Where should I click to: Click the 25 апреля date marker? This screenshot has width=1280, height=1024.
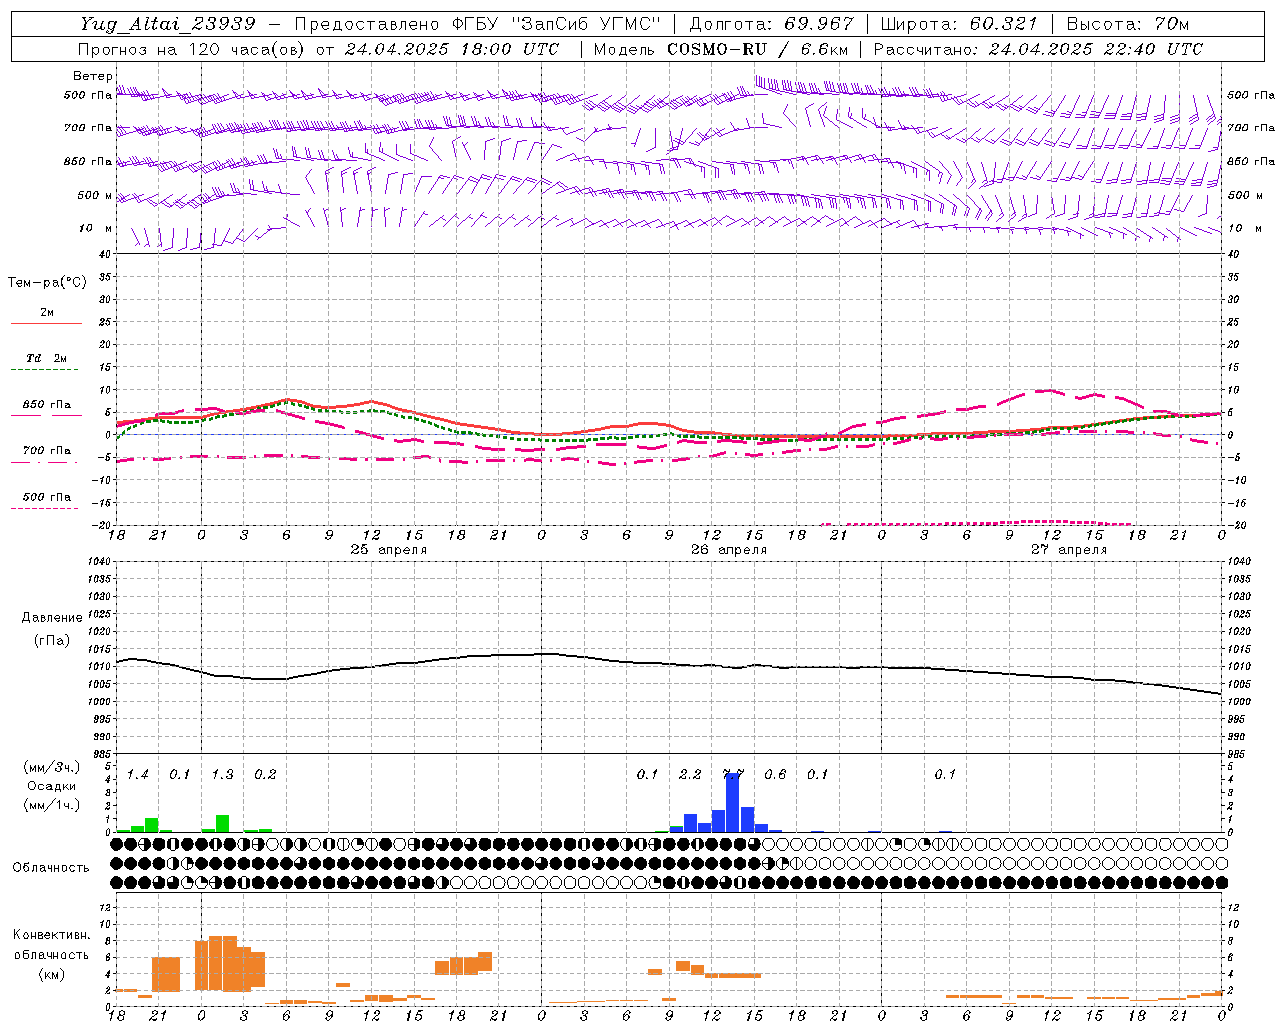point(388,550)
